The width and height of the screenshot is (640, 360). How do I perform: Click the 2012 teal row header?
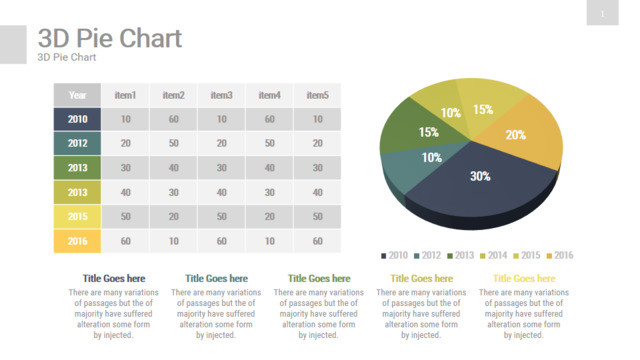[x=77, y=143]
